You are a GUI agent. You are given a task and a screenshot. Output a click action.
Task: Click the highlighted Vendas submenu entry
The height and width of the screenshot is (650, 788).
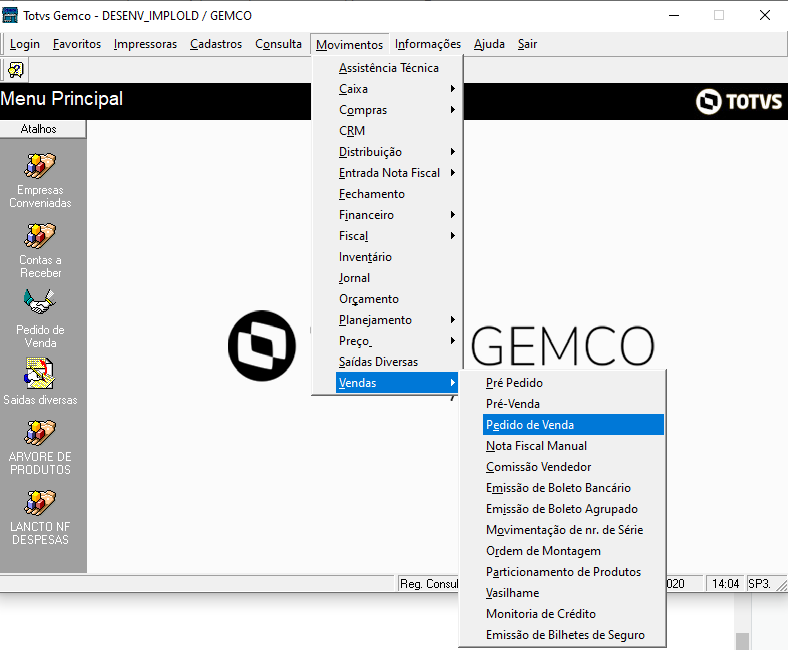397,383
